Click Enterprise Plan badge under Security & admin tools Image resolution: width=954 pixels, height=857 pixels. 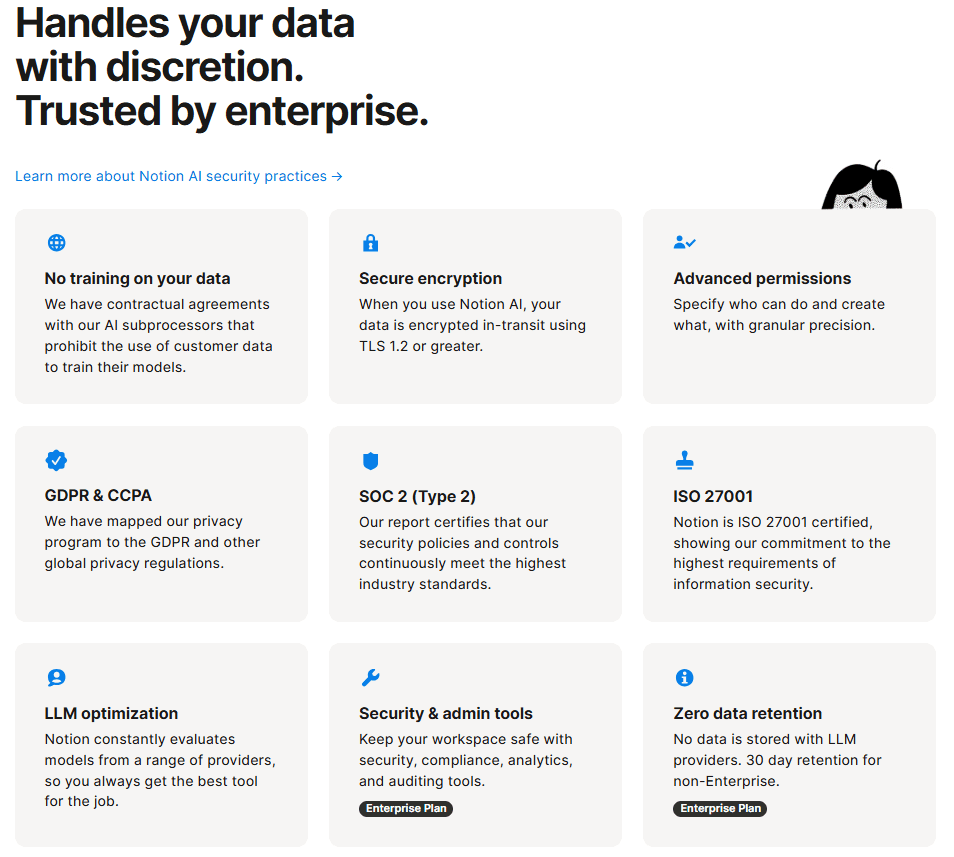[406, 808]
